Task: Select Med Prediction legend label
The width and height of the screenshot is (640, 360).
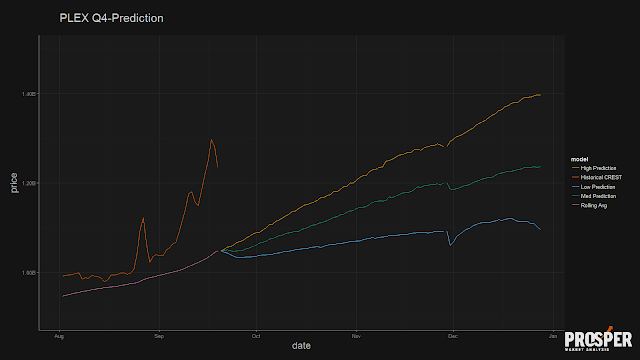Action: point(598,196)
